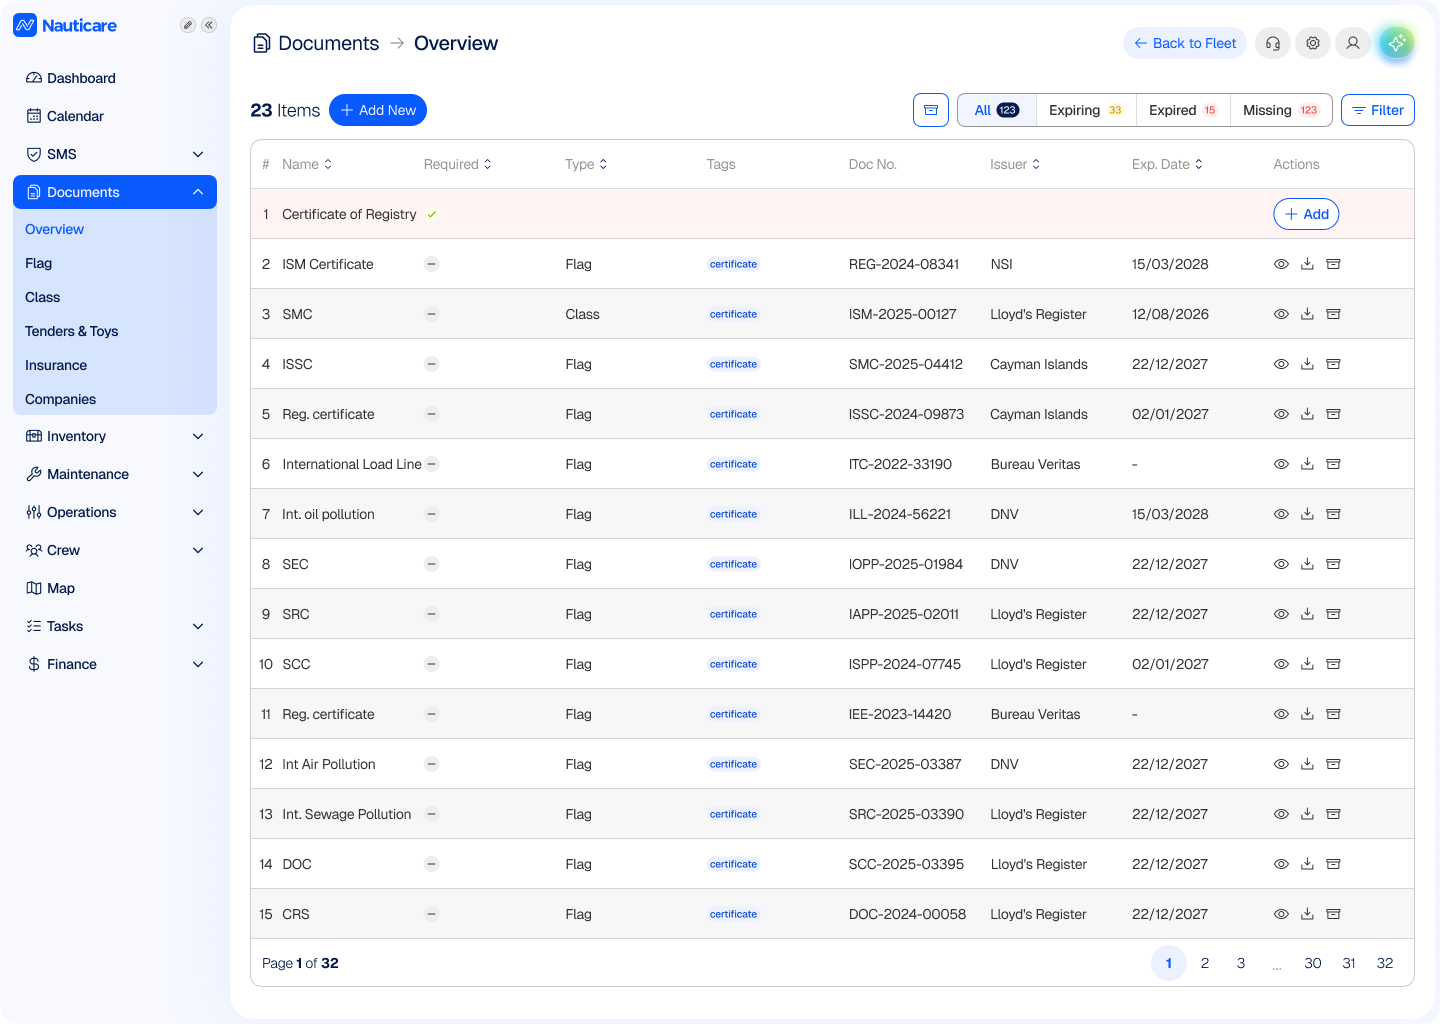Select the Expired tab

point(1183,110)
